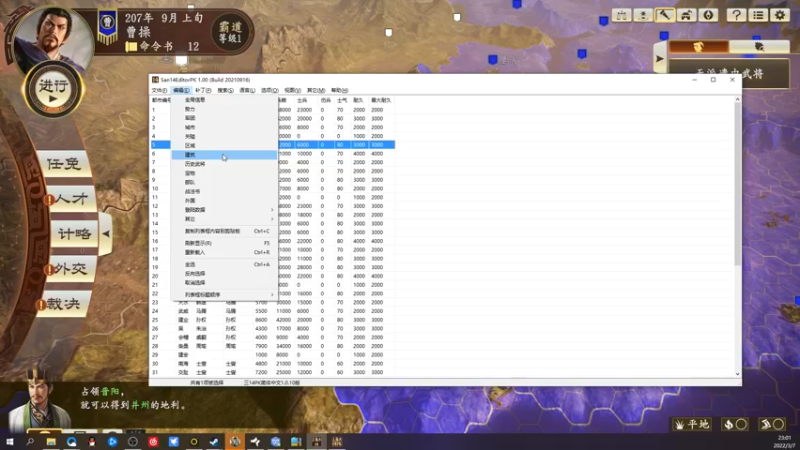Image resolution: width=800 pixels, height=450 pixels.
Task: Open help with the question mark icon
Action: [x=736, y=15]
